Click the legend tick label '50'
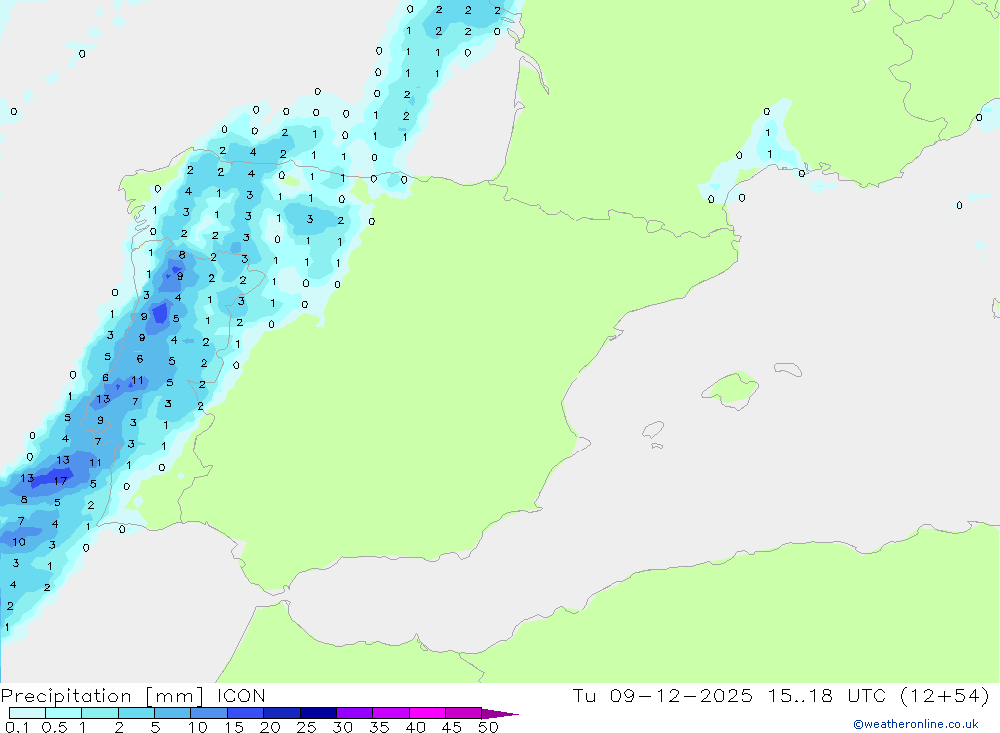Screen dimensions: 1000x733 [x=488, y=727]
